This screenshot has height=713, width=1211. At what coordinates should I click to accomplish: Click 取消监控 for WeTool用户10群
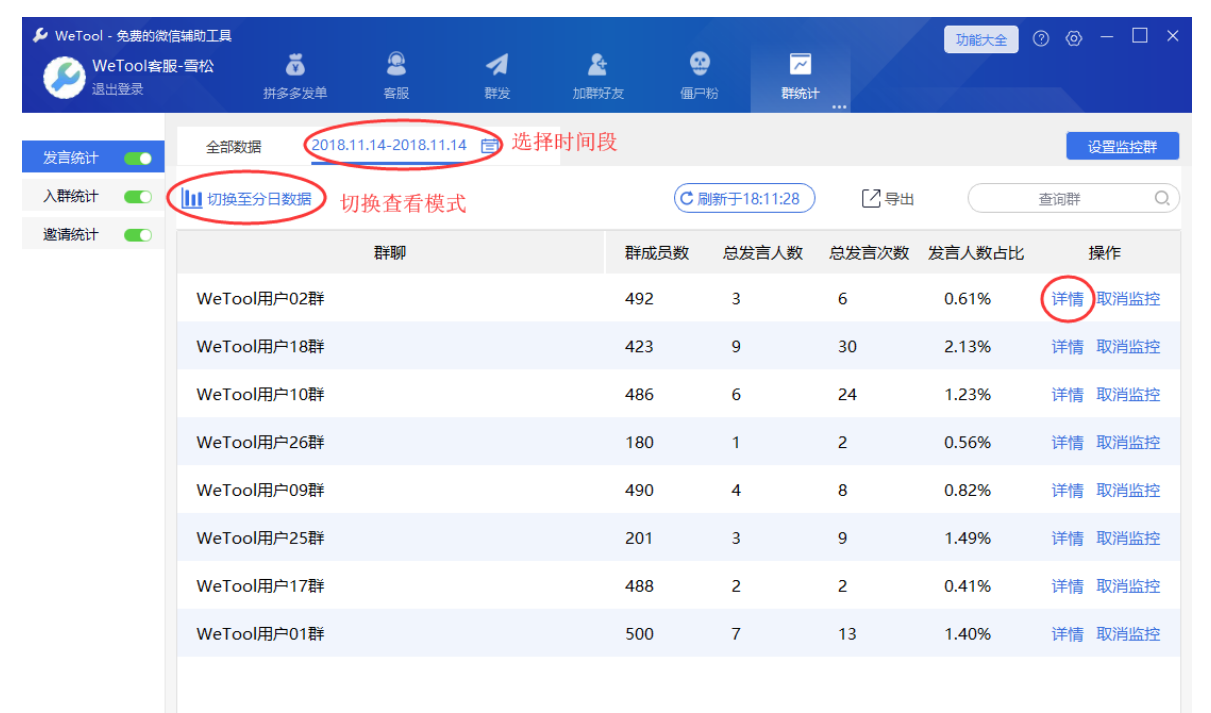point(1128,394)
